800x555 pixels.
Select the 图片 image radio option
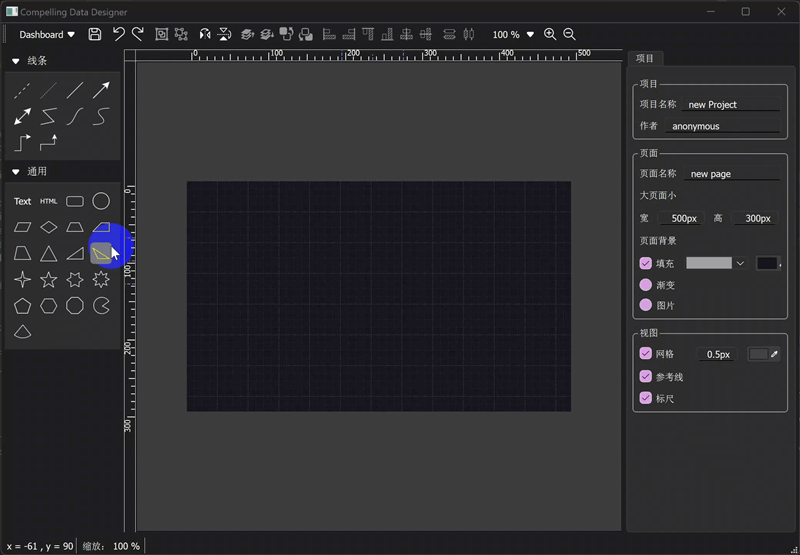point(645,305)
